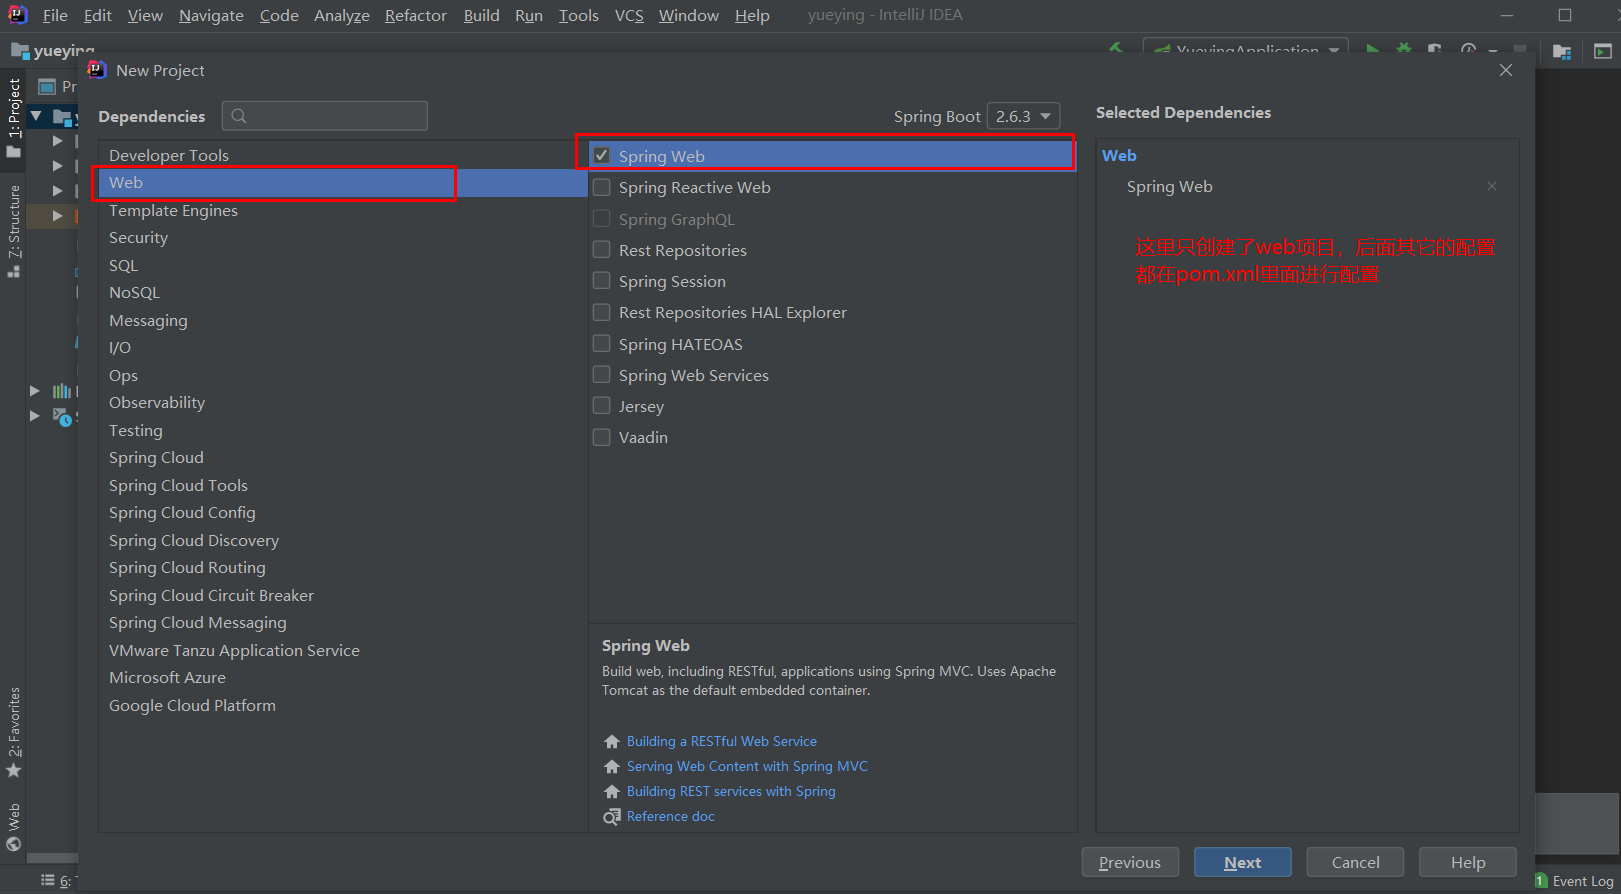
Task: Click the Scratches and Consoles icon in project tree
Action: (x=62, y=416)
